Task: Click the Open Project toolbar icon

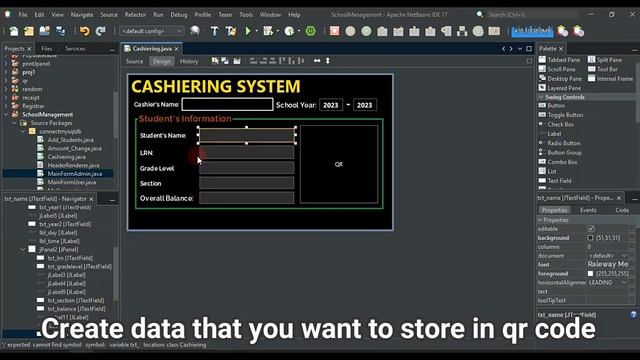Action: [44, 31]
